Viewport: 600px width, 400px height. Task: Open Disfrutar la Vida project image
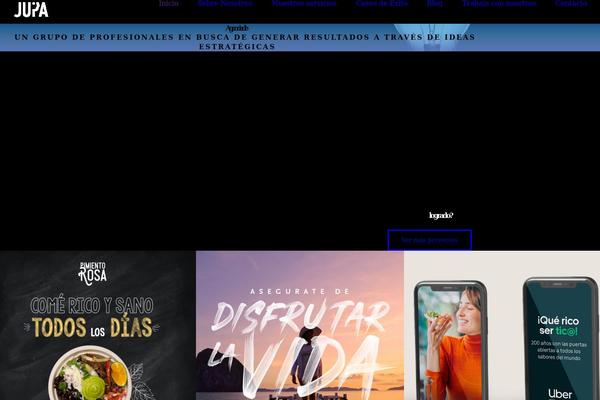300,325
